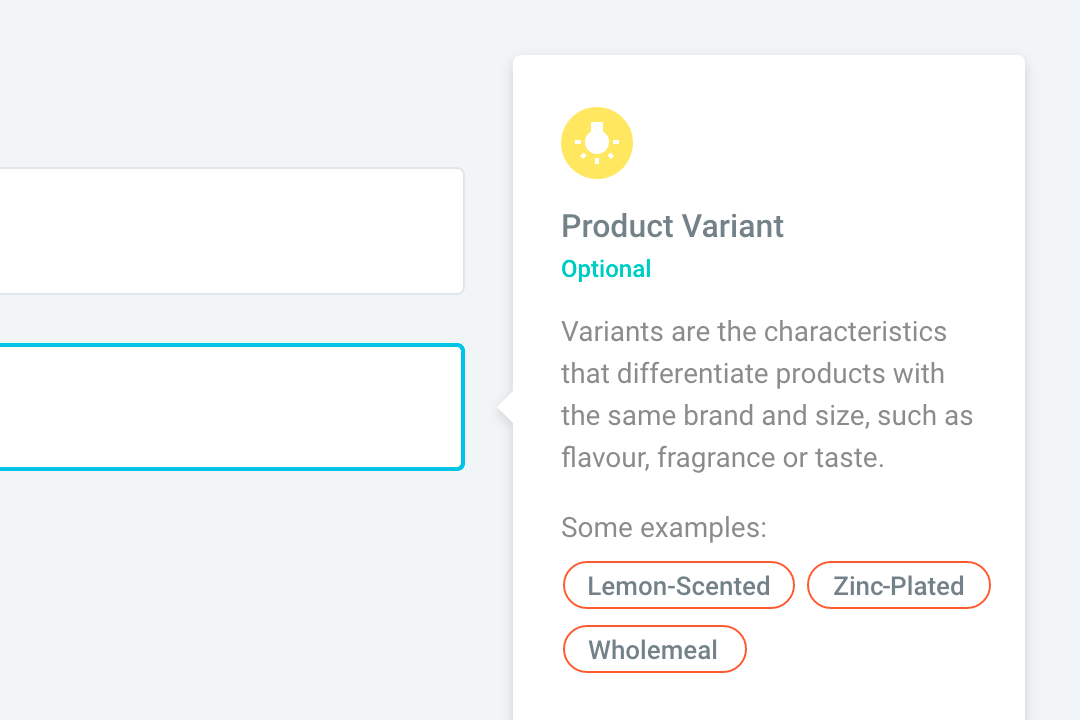Click the teal Optional label

(x=606, y=269)
